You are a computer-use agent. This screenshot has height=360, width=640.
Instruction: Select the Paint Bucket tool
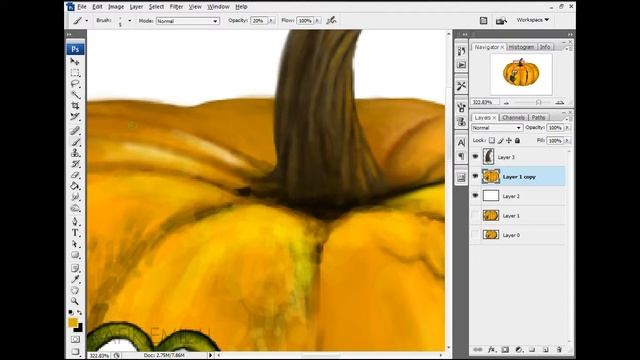(x=75, y=186)
